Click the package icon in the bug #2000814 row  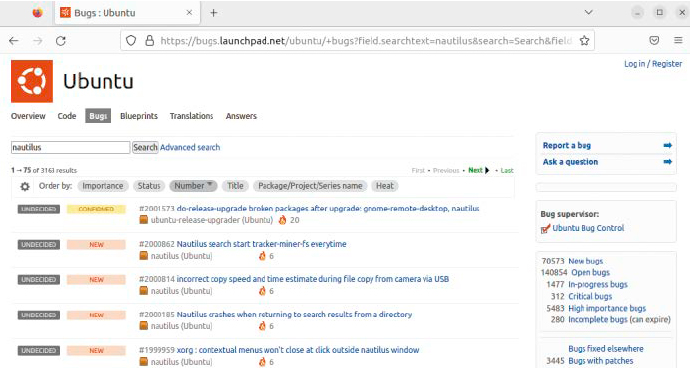click(143, 290)
